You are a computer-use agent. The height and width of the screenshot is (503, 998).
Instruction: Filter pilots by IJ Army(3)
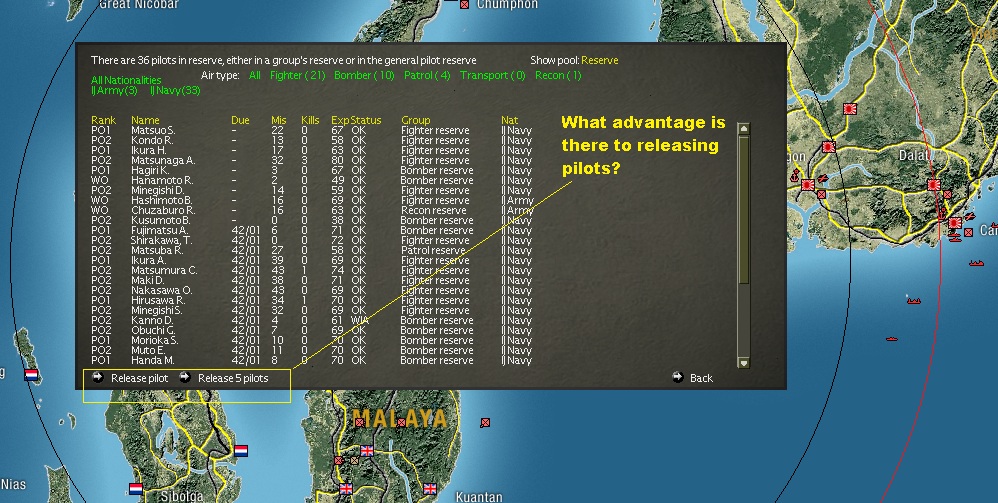pos(114,90)
